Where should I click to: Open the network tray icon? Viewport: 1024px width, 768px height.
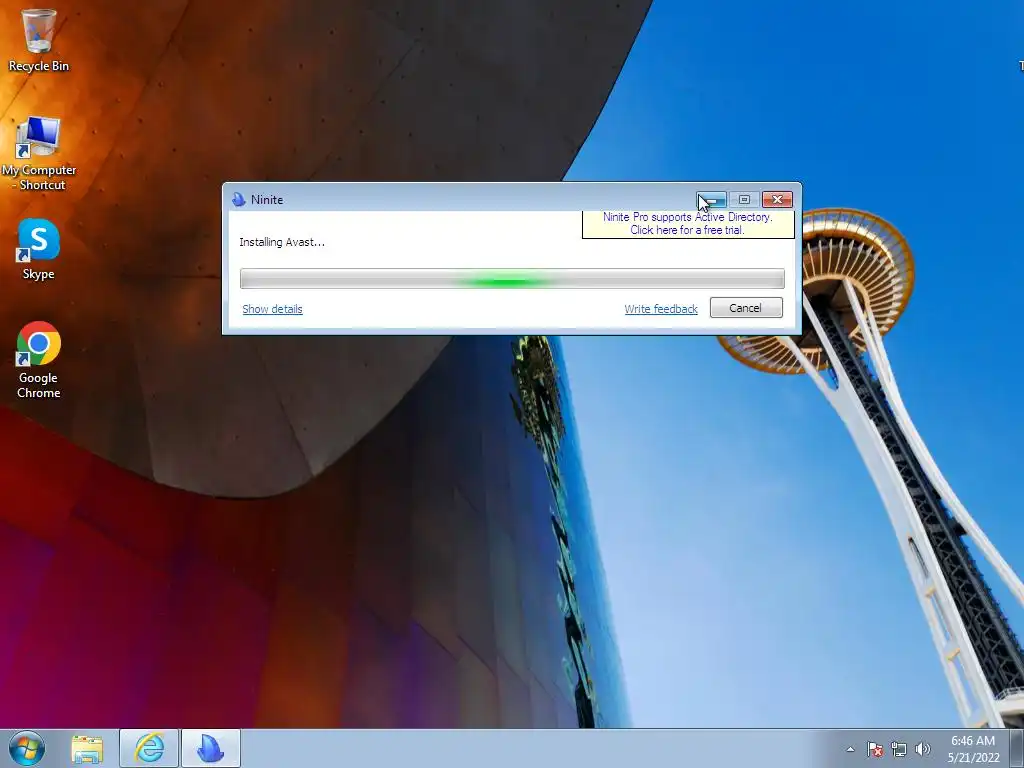coord(899,749)
